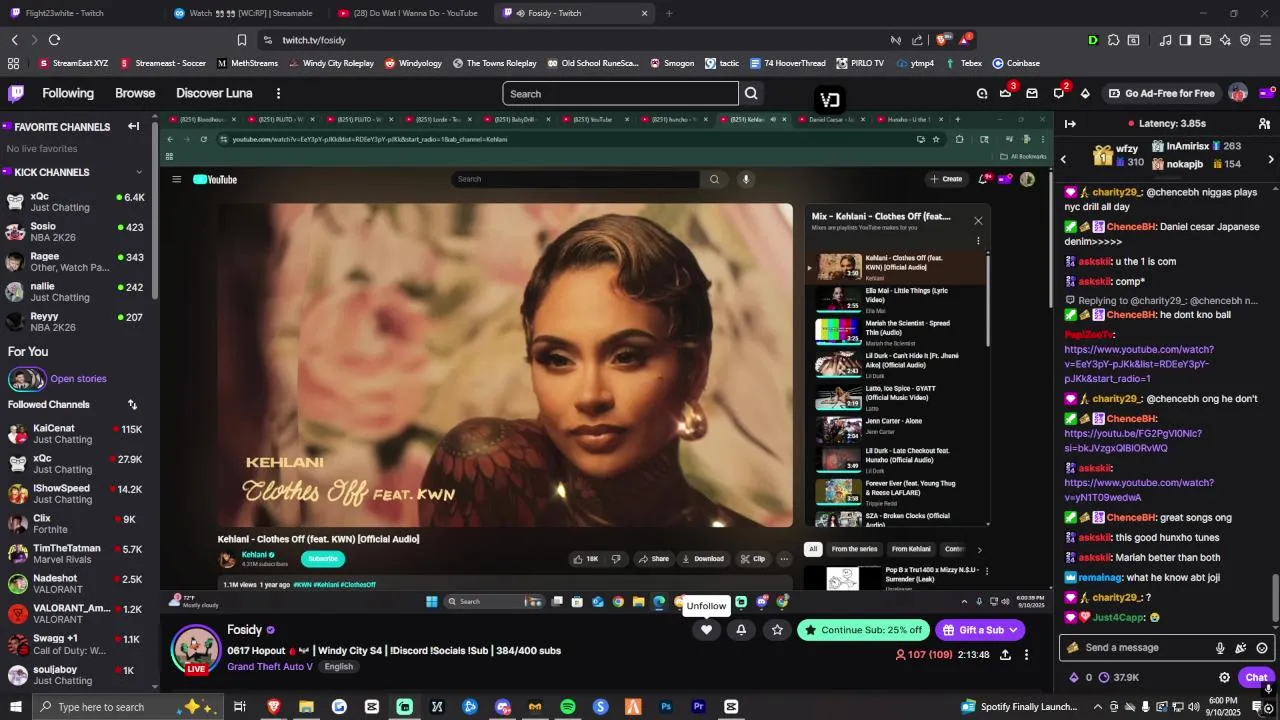The image size is (1280, 720).
Task: Click the Twitch search input box
Action: point(620,93)
